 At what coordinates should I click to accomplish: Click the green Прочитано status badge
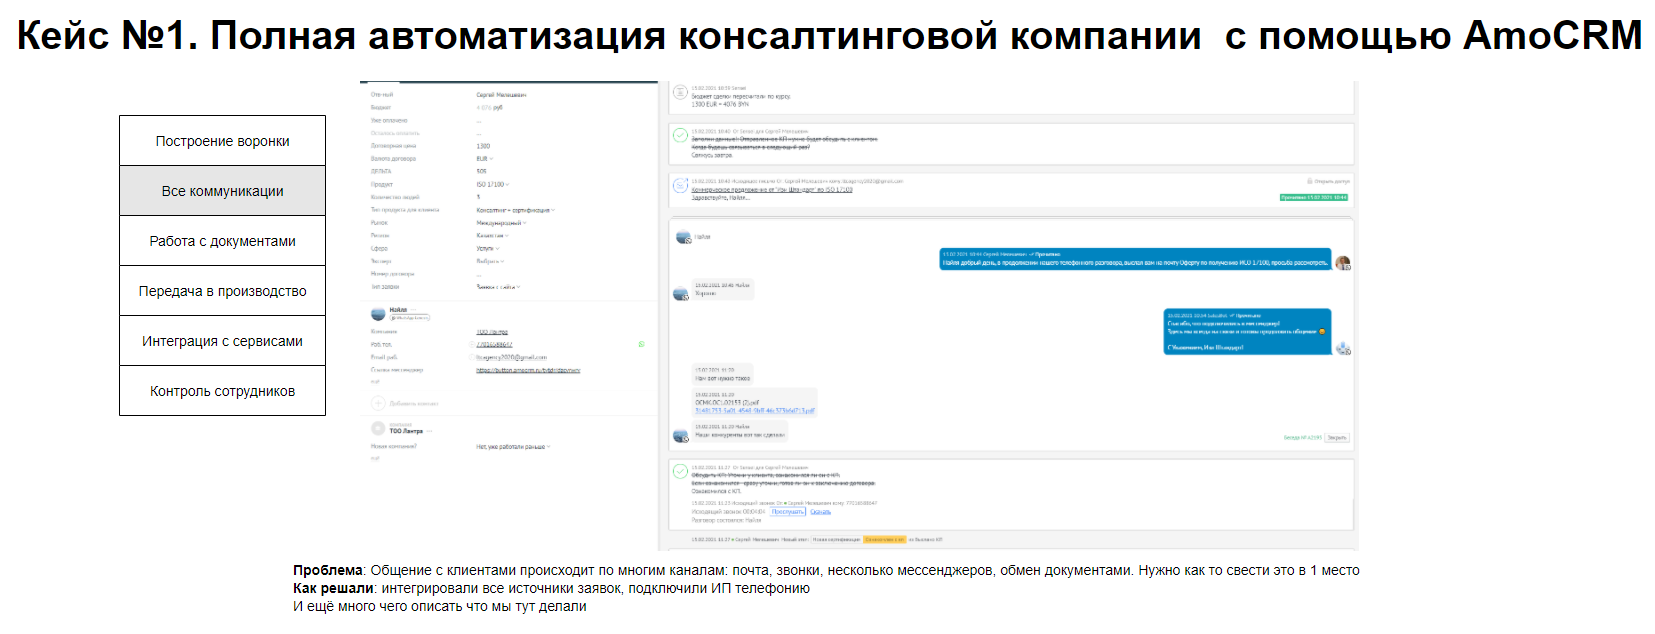1314,197
